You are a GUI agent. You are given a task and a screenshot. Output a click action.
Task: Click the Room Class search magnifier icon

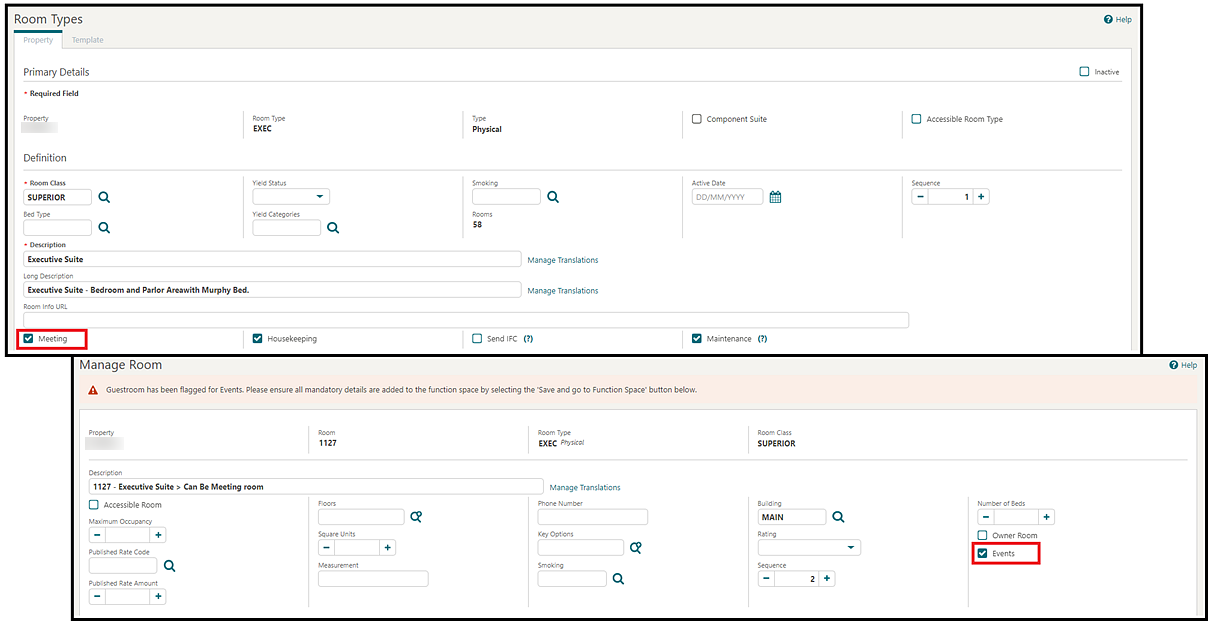coord(104,197)
